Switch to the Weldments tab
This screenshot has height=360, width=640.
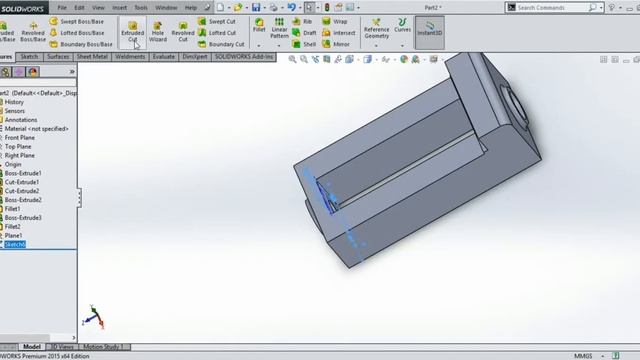[130, 57]
